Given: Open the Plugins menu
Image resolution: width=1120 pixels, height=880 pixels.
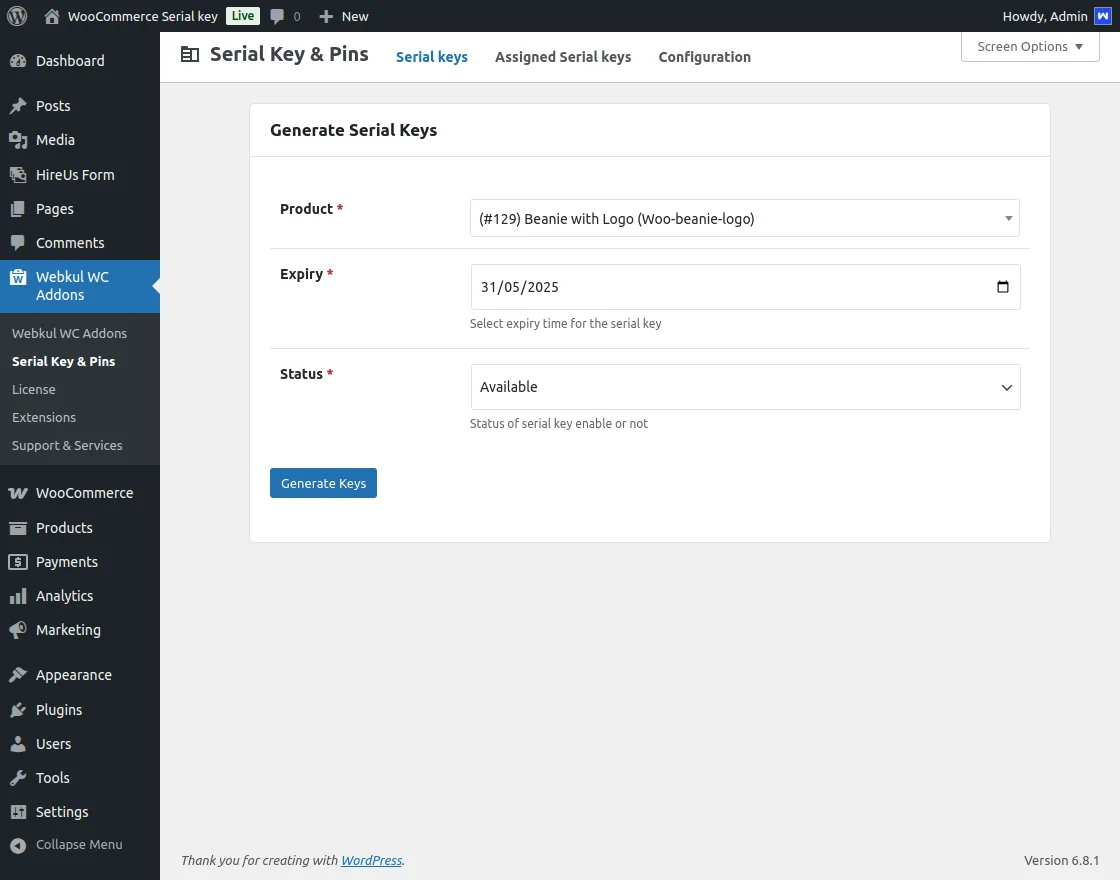Looking at the screenshot, I should [x=59, y=710].
